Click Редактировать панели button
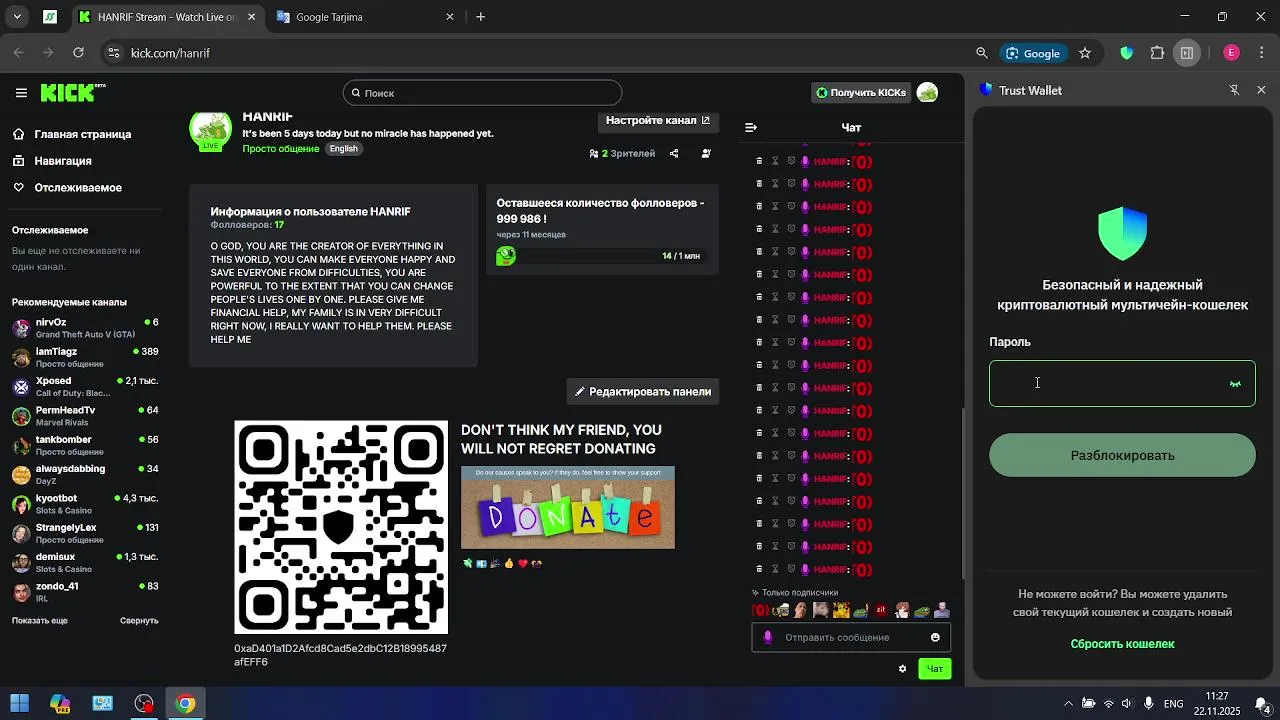 pyautogui.click(x=642, y=392)
